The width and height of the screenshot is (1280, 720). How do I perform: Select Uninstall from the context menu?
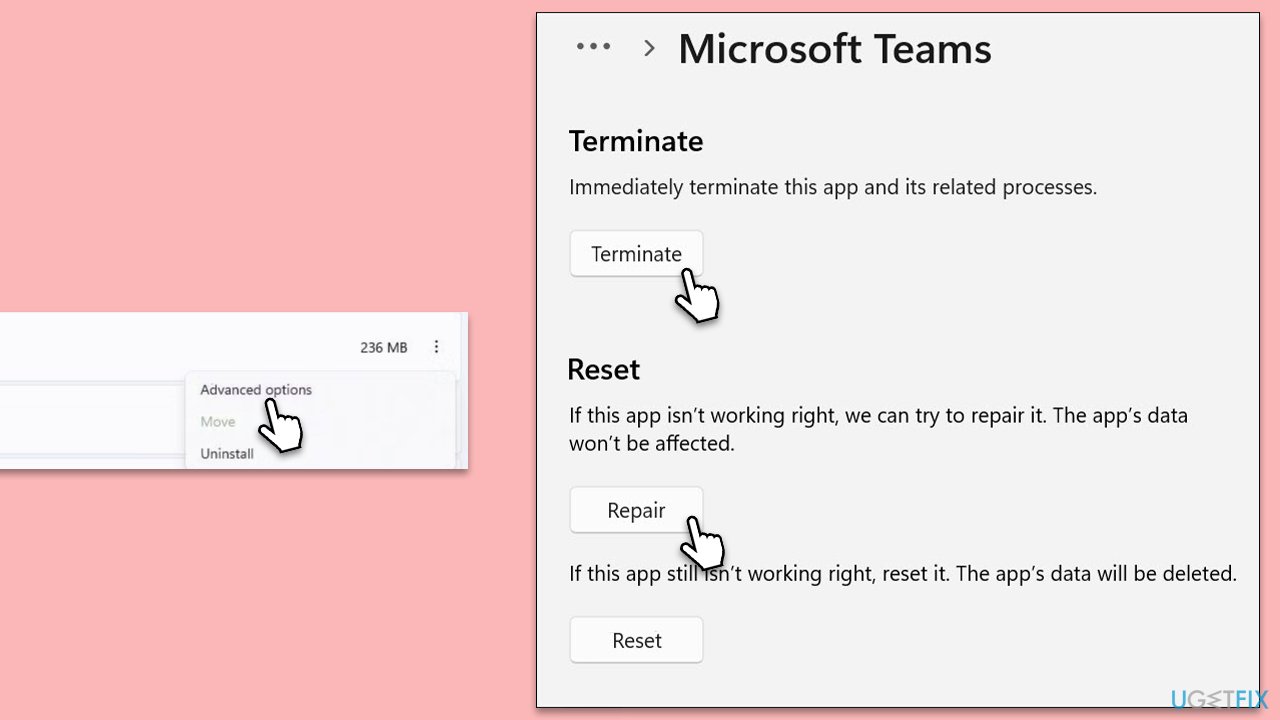227,454
